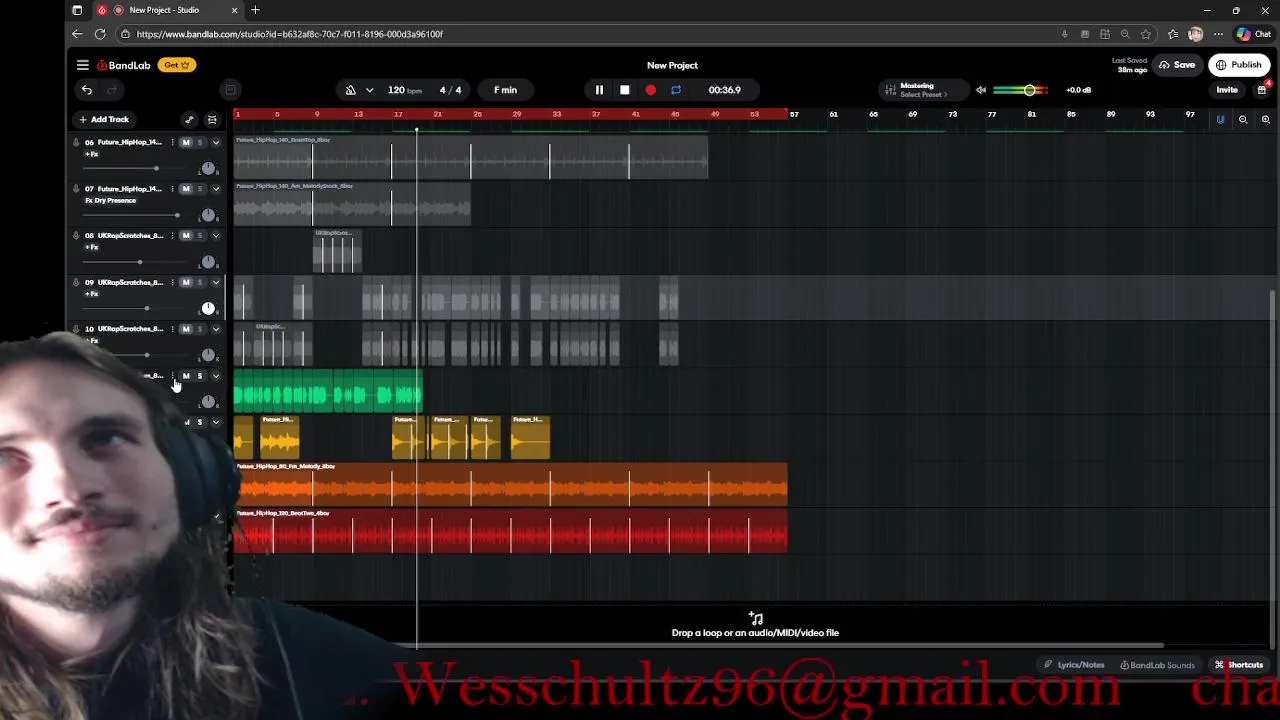Collapse track heights icon

(212, 119)
